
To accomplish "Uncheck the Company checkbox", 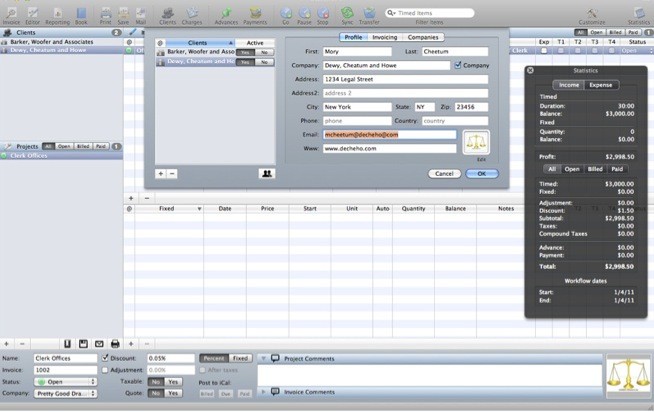I will 458,65.
